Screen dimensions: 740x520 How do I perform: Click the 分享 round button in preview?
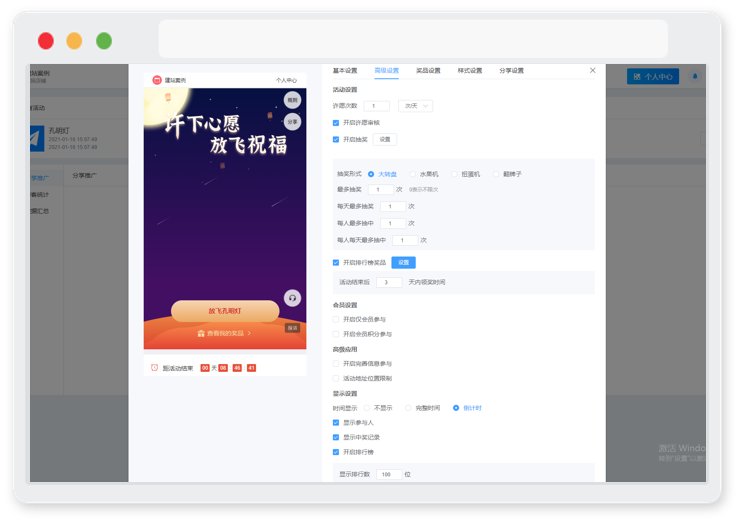[x=293, y=122]
